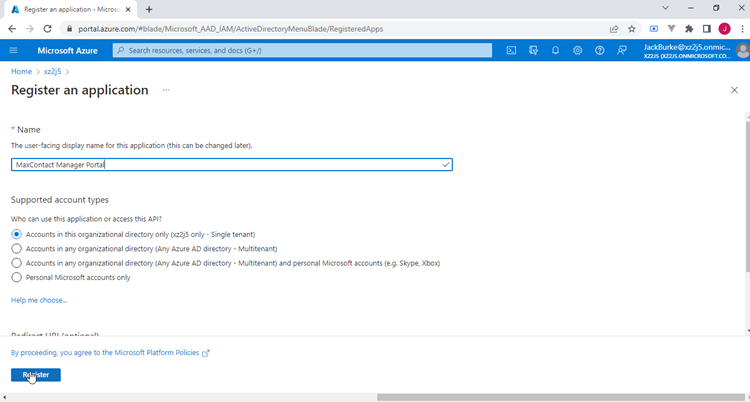
Task: Open the Feedback icon in Azure header
Action: tap(622, 50)
